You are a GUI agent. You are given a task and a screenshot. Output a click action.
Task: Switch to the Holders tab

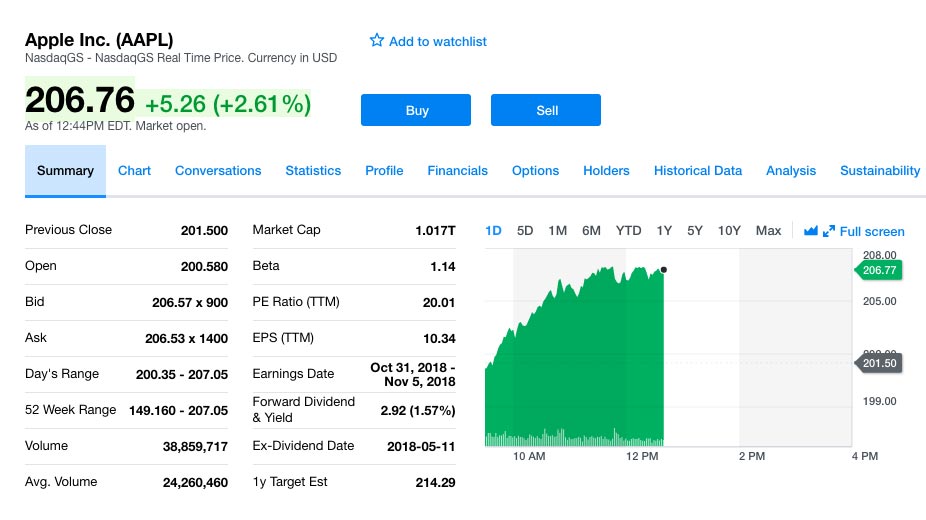pyautogui.click(x=606, y=171)
